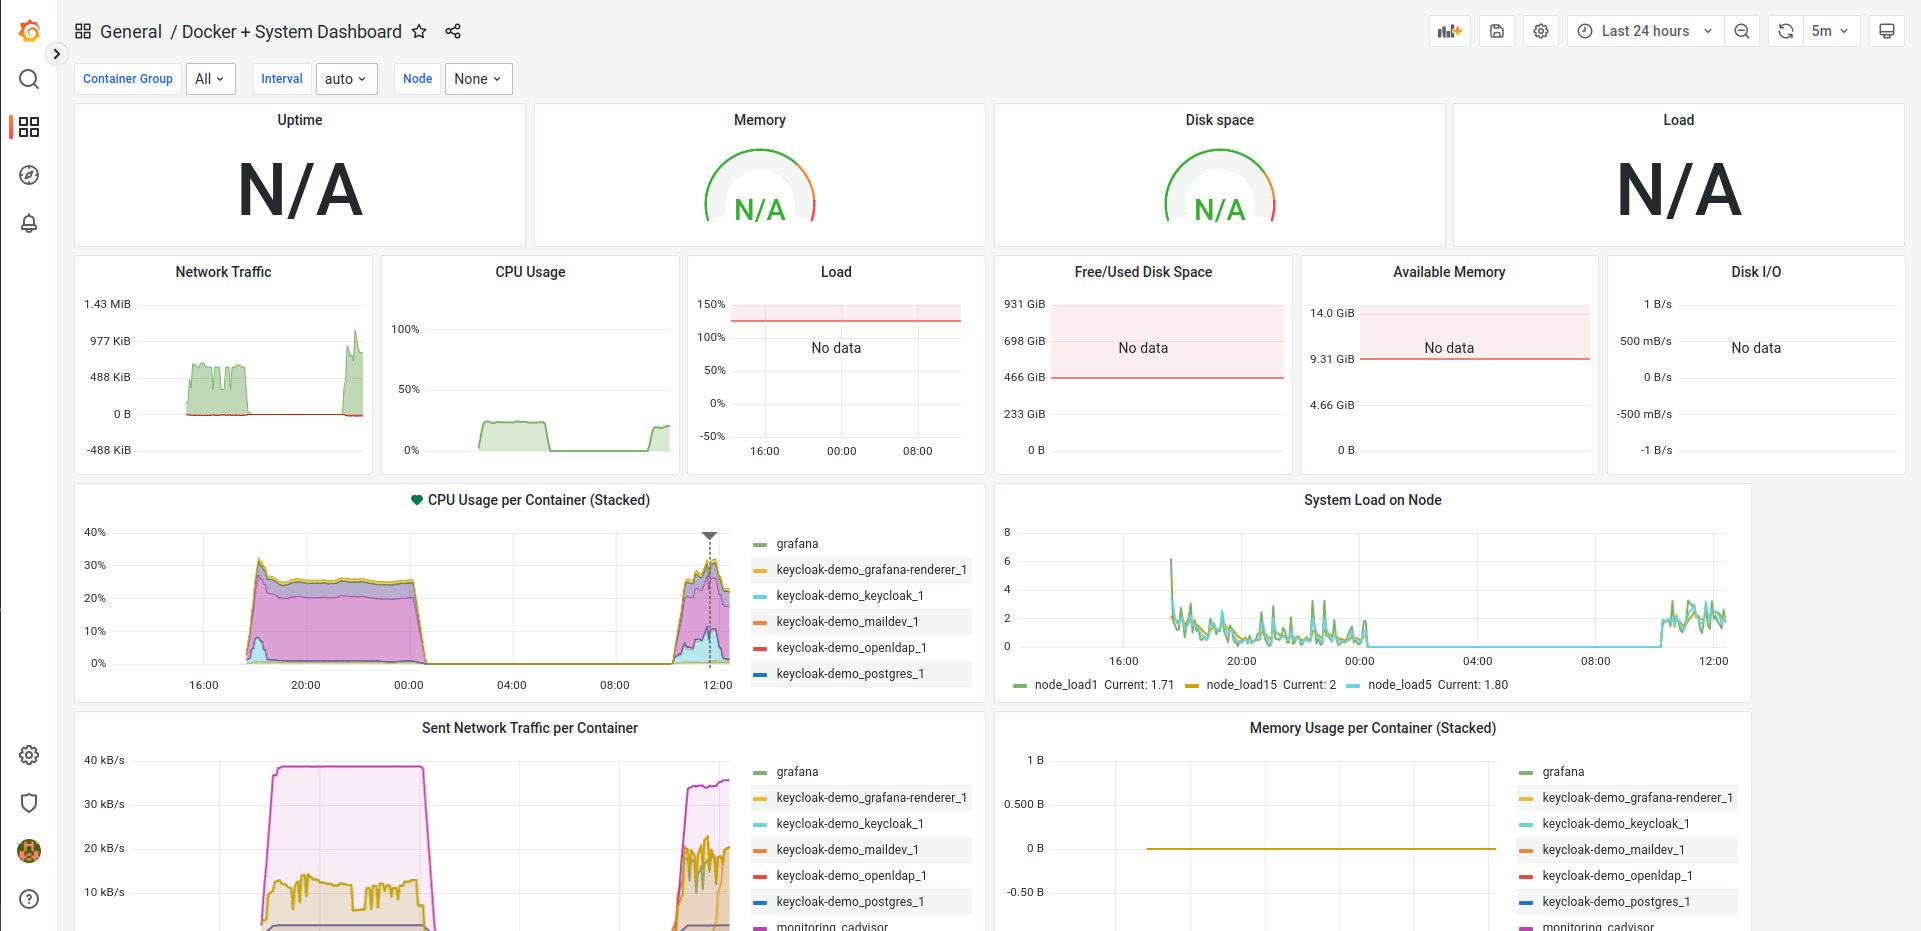Click the green heart alert icon on CPU panel
This screenshot has width=1921, height=931.
pyautogui.click(x=417, y=500)
